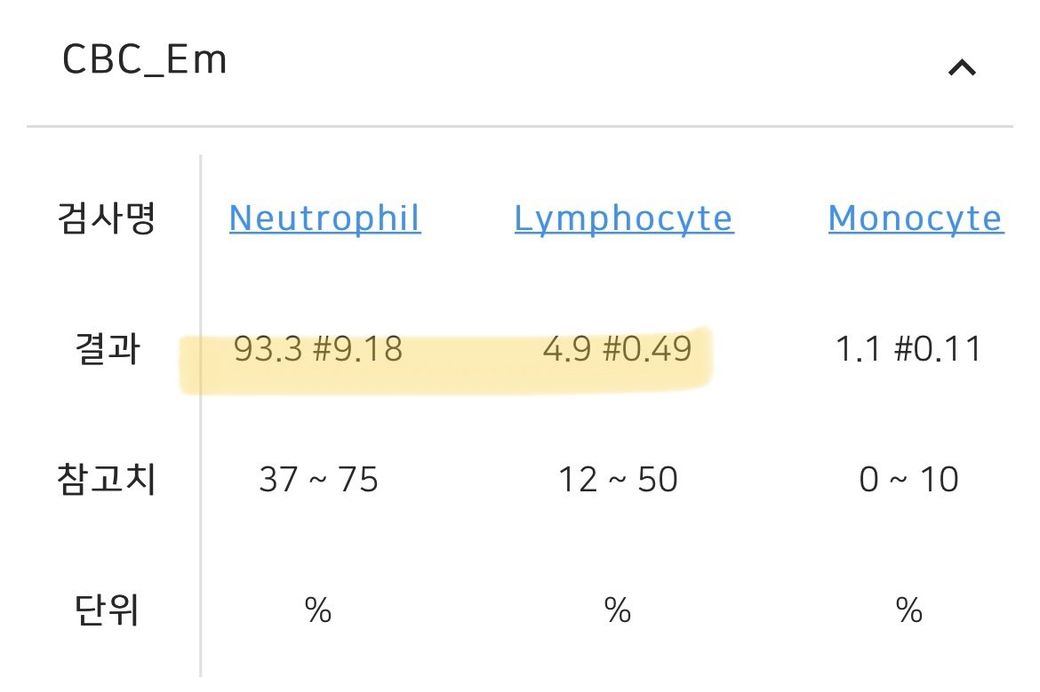1040x692 pixels.
Task: Click the 참고치 row label
Action: click(x=106, y=480)
